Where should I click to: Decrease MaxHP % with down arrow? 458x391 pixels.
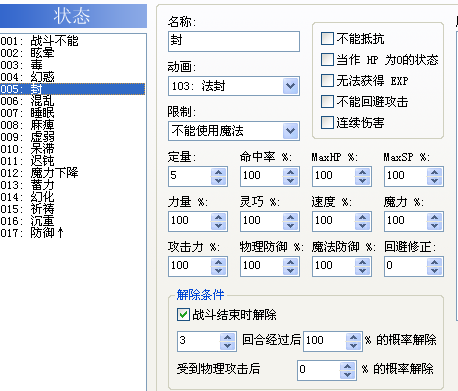coord(363,181)
